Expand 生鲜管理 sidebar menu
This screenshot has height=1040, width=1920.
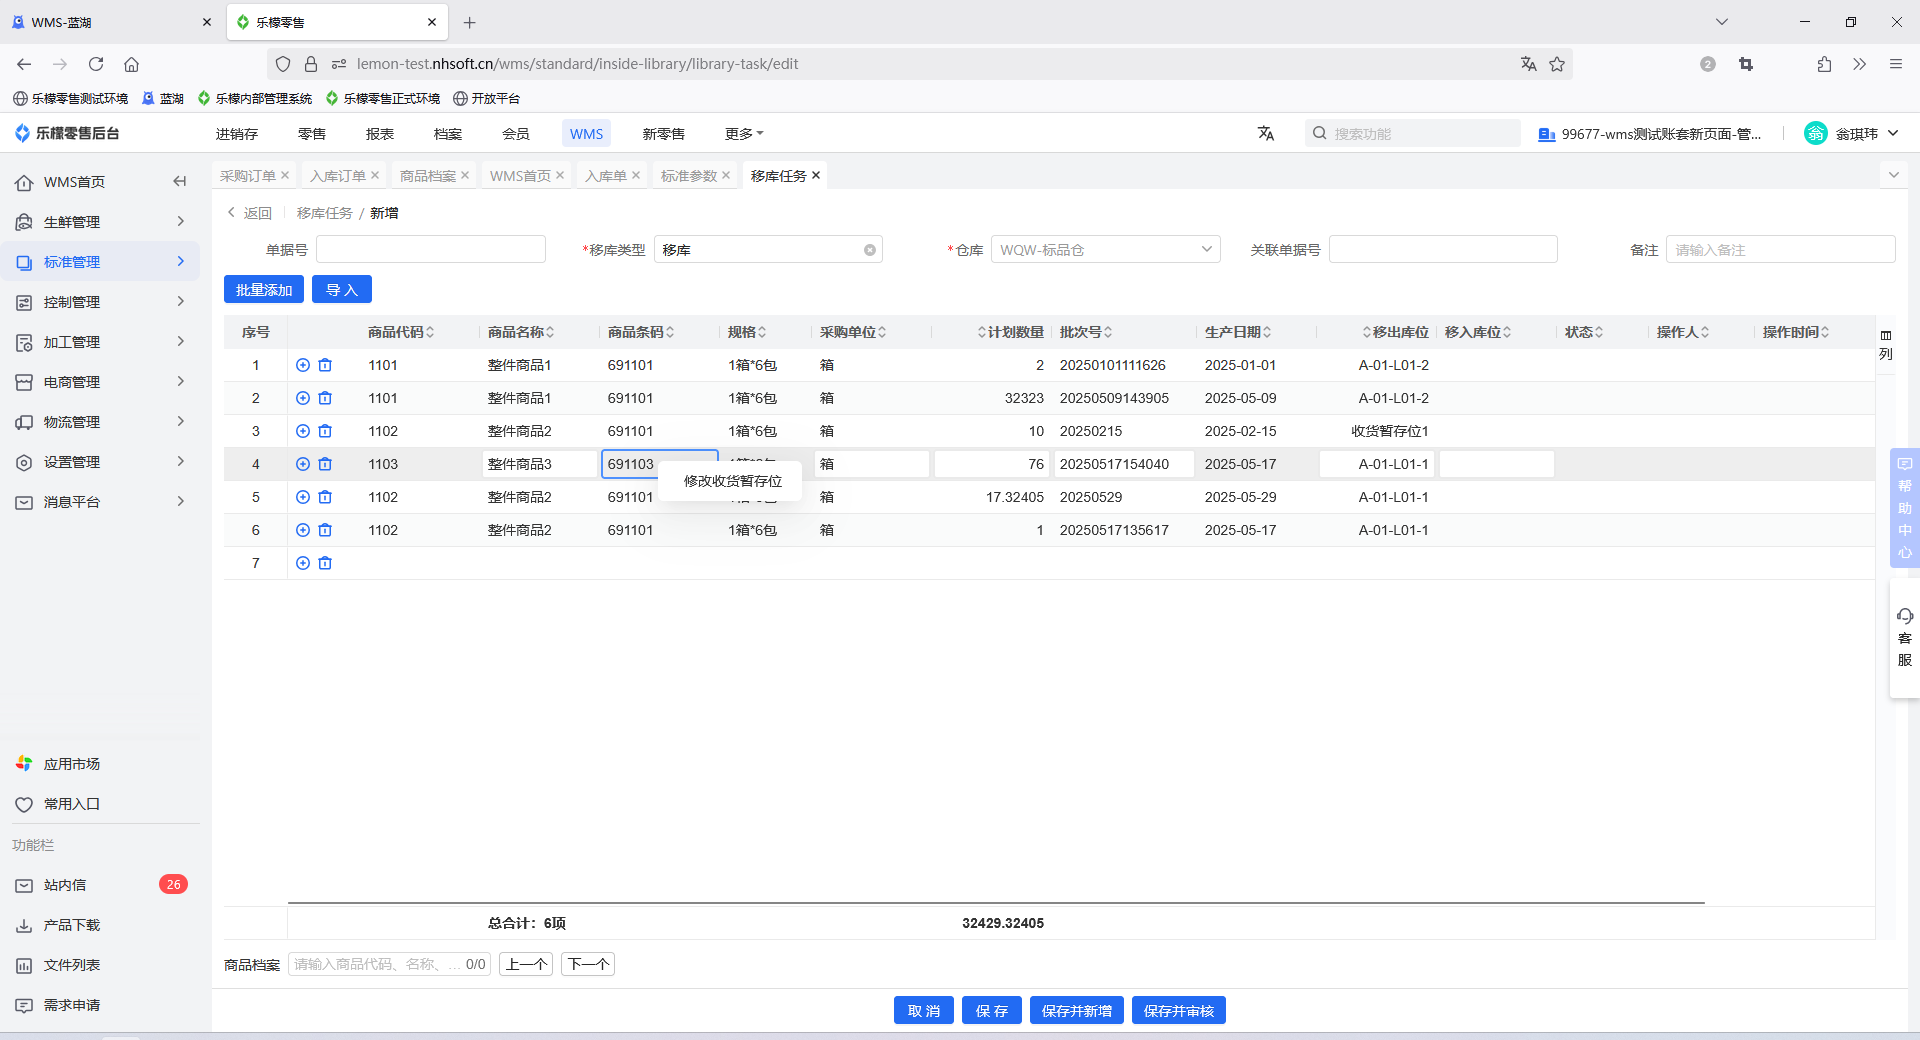point(100,222)
